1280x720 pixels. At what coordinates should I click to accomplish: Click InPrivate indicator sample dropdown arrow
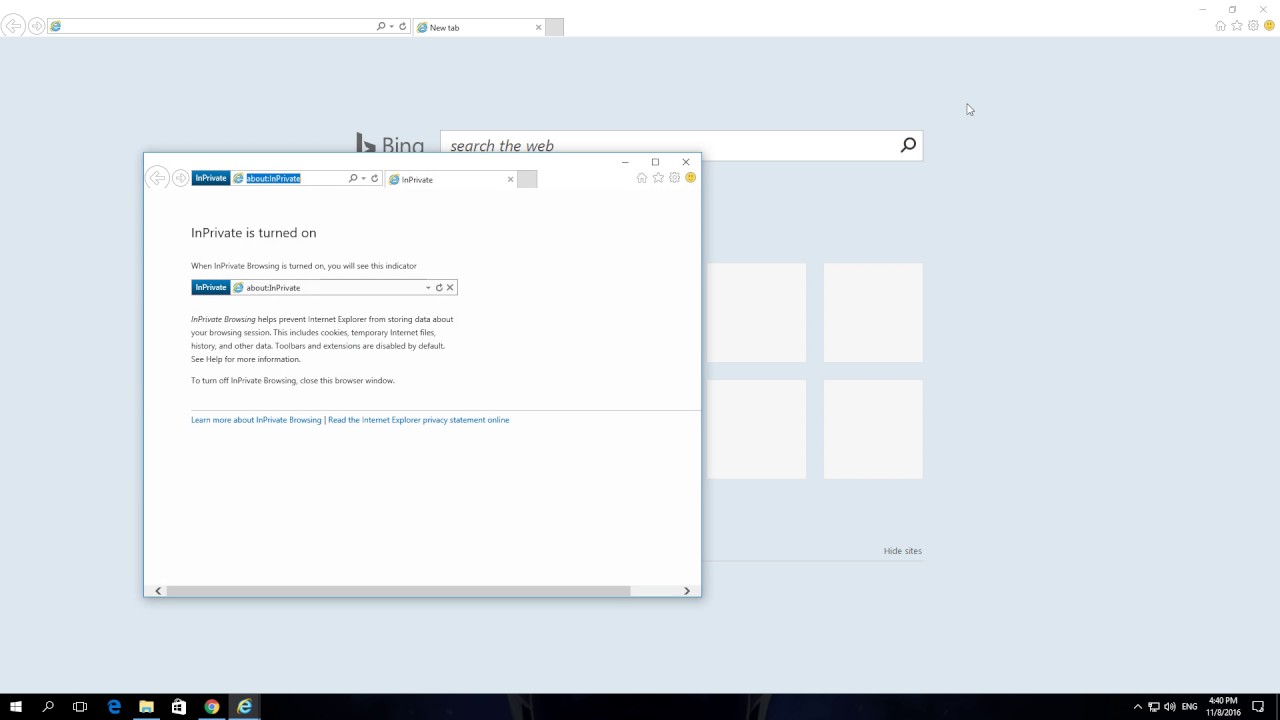pyautogui.click(x=428, y=288)
